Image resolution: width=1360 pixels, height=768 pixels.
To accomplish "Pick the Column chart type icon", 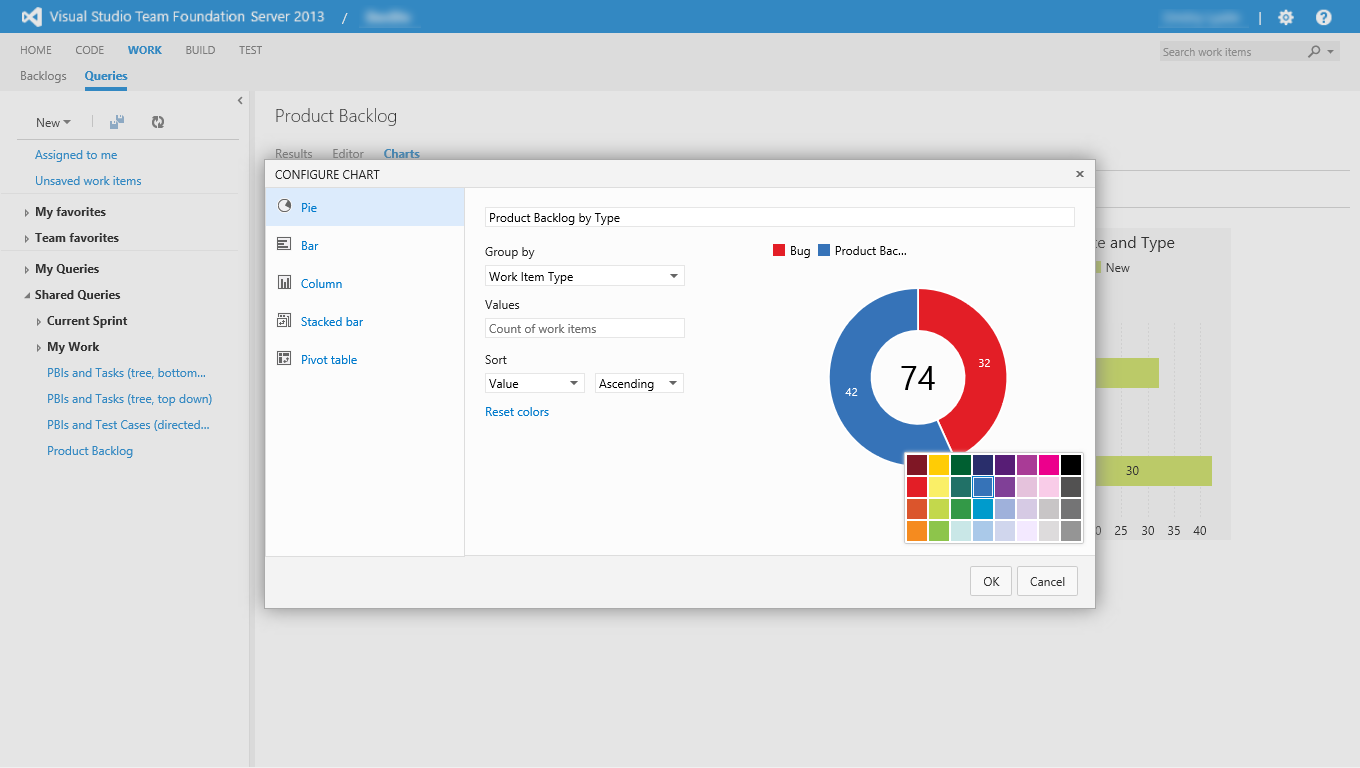I will pos(284,283).
